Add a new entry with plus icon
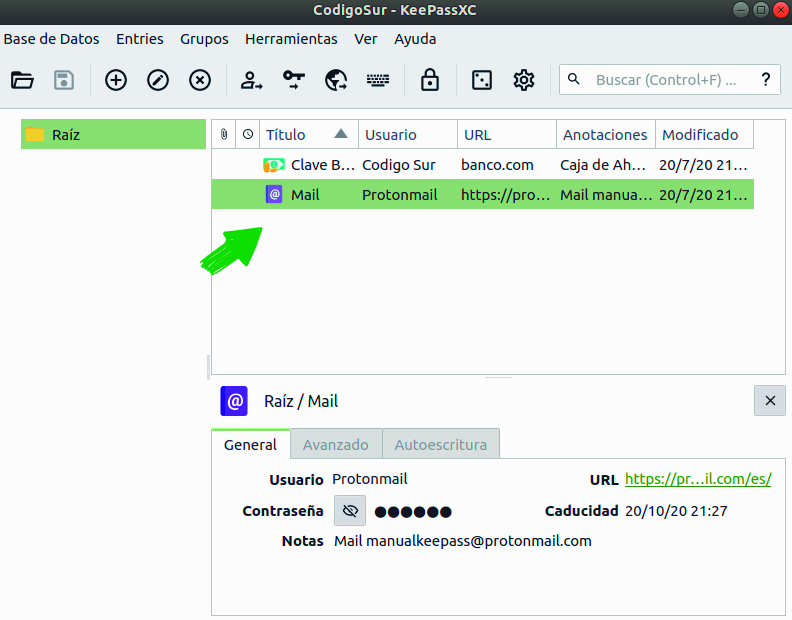The height and width of the screenshot is (620, 792). pos(116,80)
